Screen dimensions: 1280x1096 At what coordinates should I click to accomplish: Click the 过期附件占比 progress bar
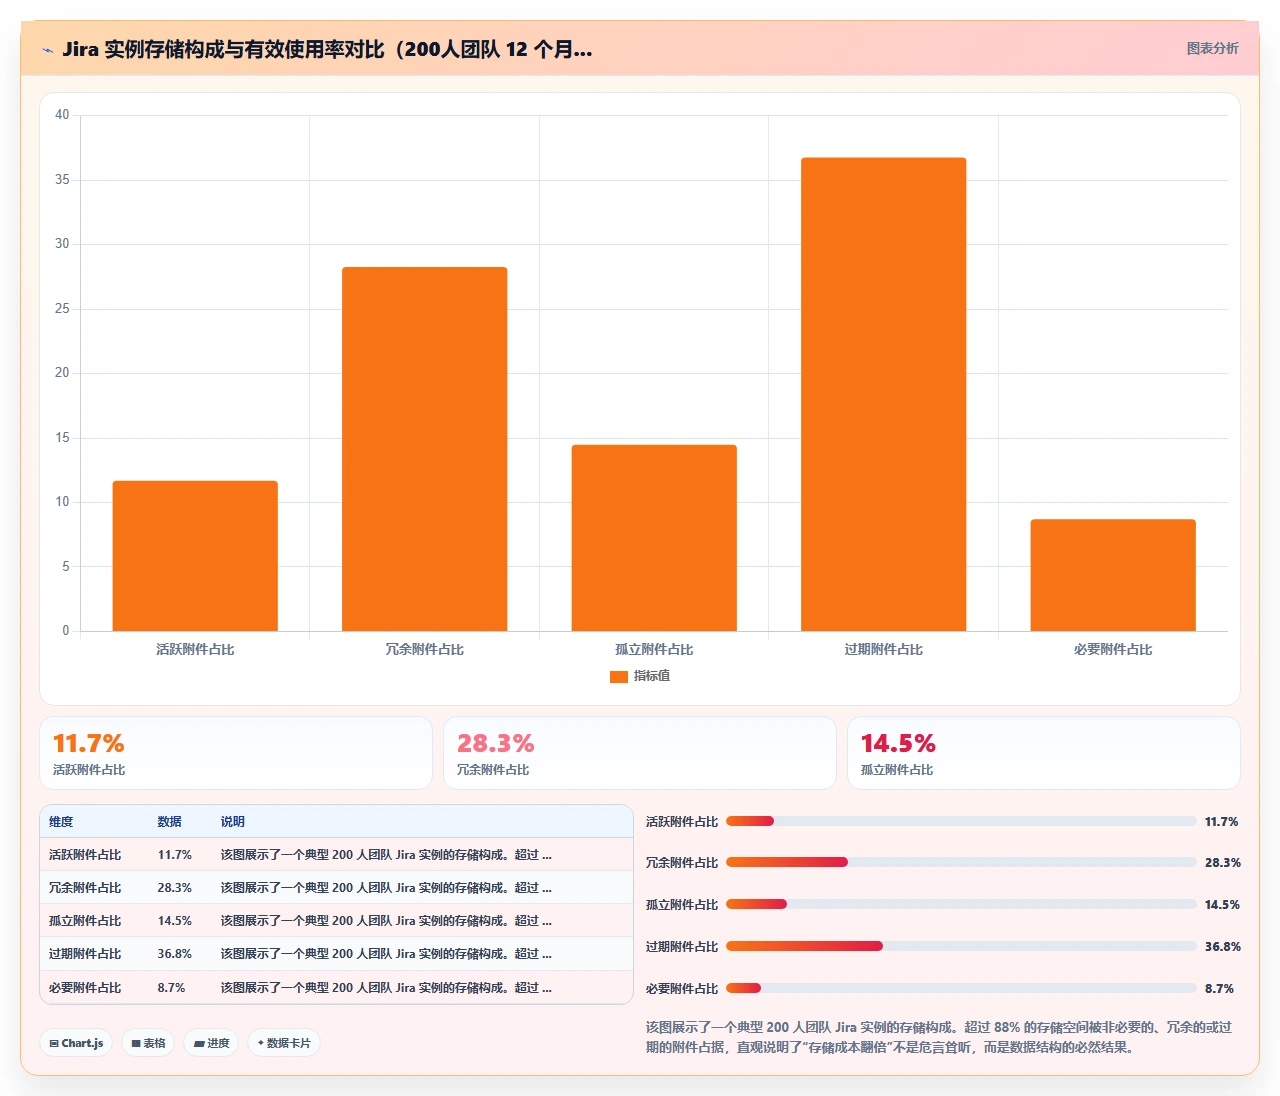(961, 946)
